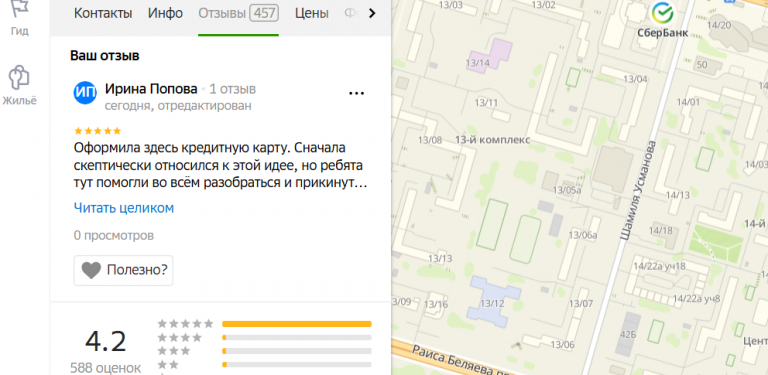This screenshot has width=768, height=375.
Task: Click the review text body
Action: coord(221,166)
